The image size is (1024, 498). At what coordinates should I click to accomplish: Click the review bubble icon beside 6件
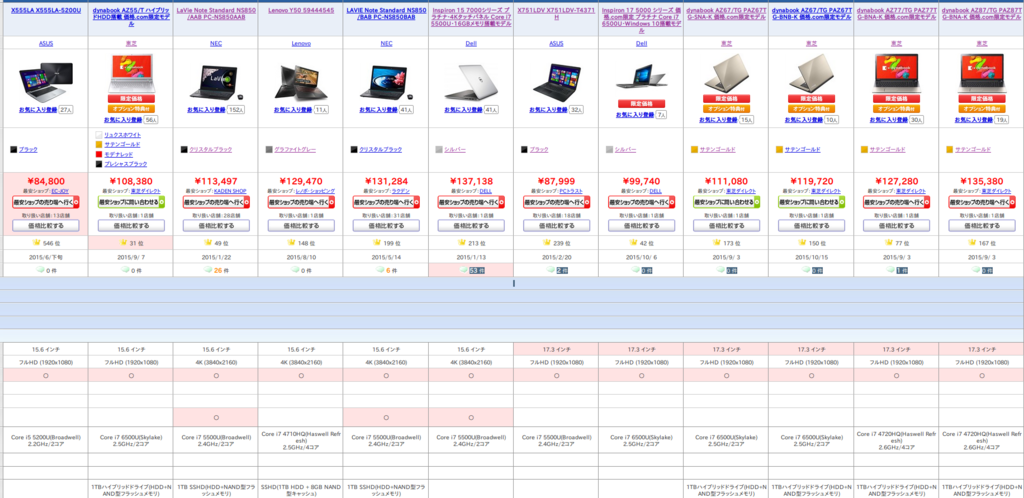coord(379,270)
